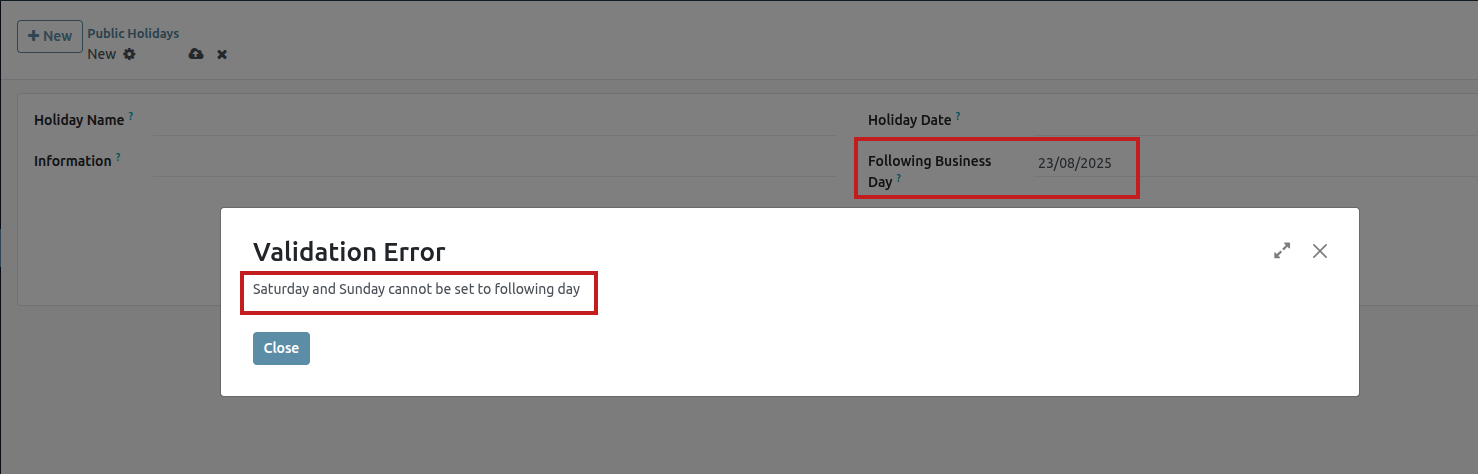Click the Holiday Date label
This screenshot has height=474, width=1478.
pyautogui.click(x=909, y=120)
